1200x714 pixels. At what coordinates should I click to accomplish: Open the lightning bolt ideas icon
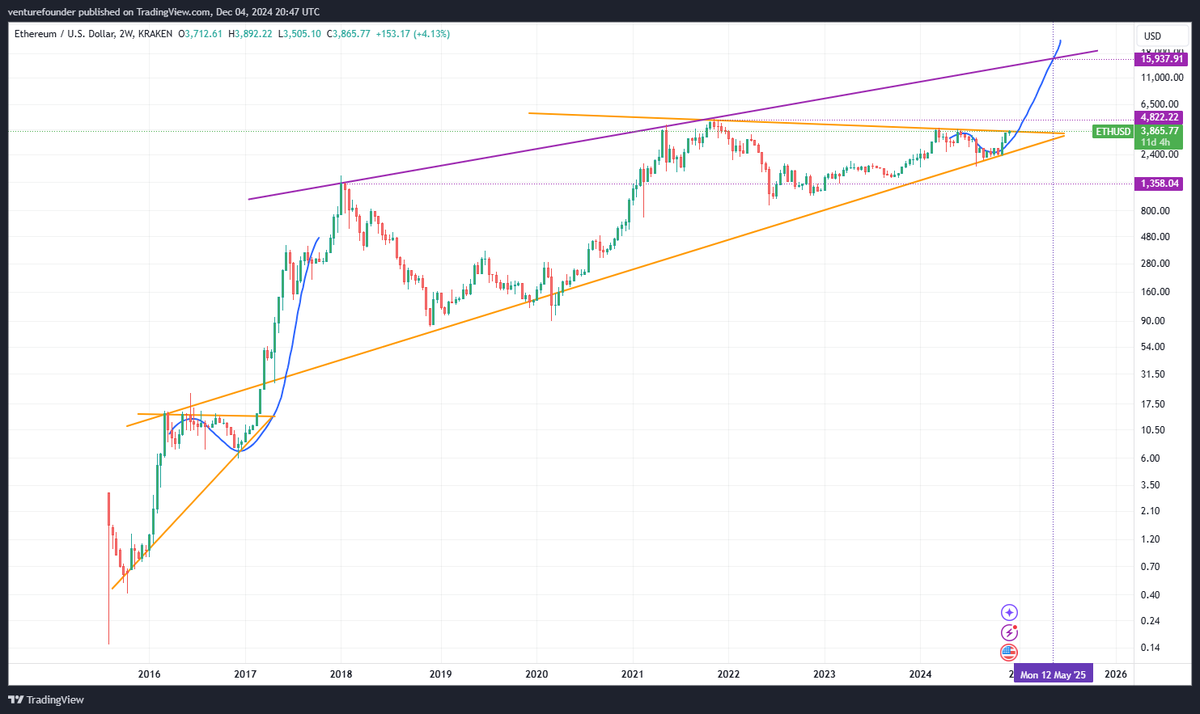coord(1010,632)
